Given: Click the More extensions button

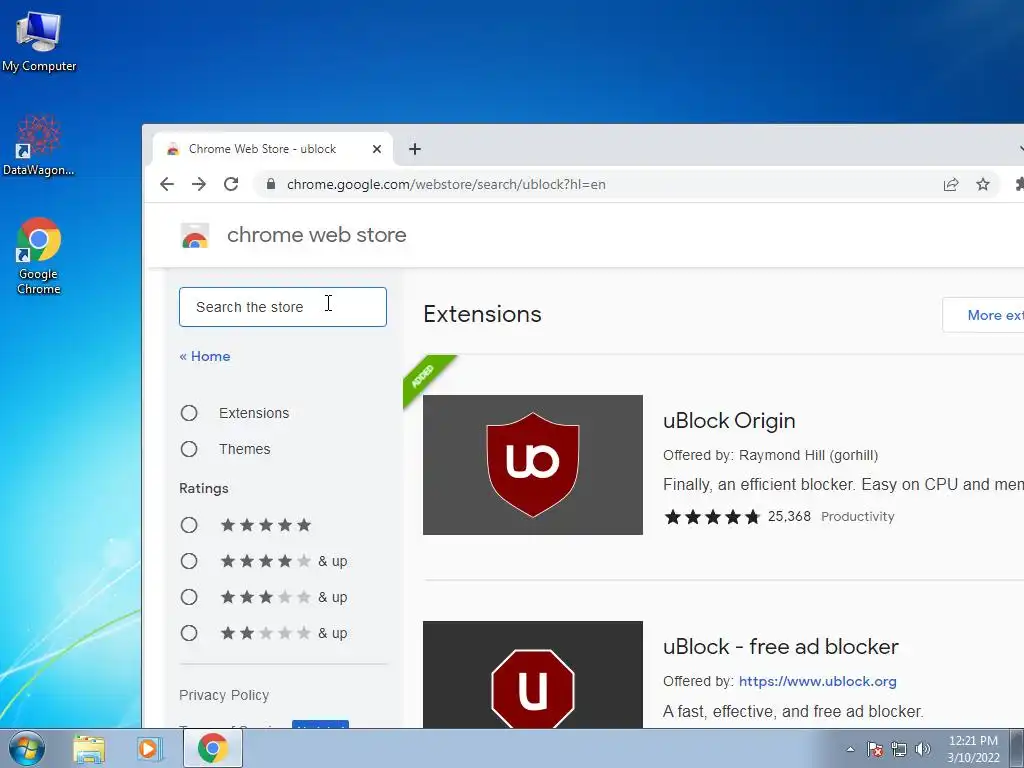Looking at the screenshot, I should [983, 315].
